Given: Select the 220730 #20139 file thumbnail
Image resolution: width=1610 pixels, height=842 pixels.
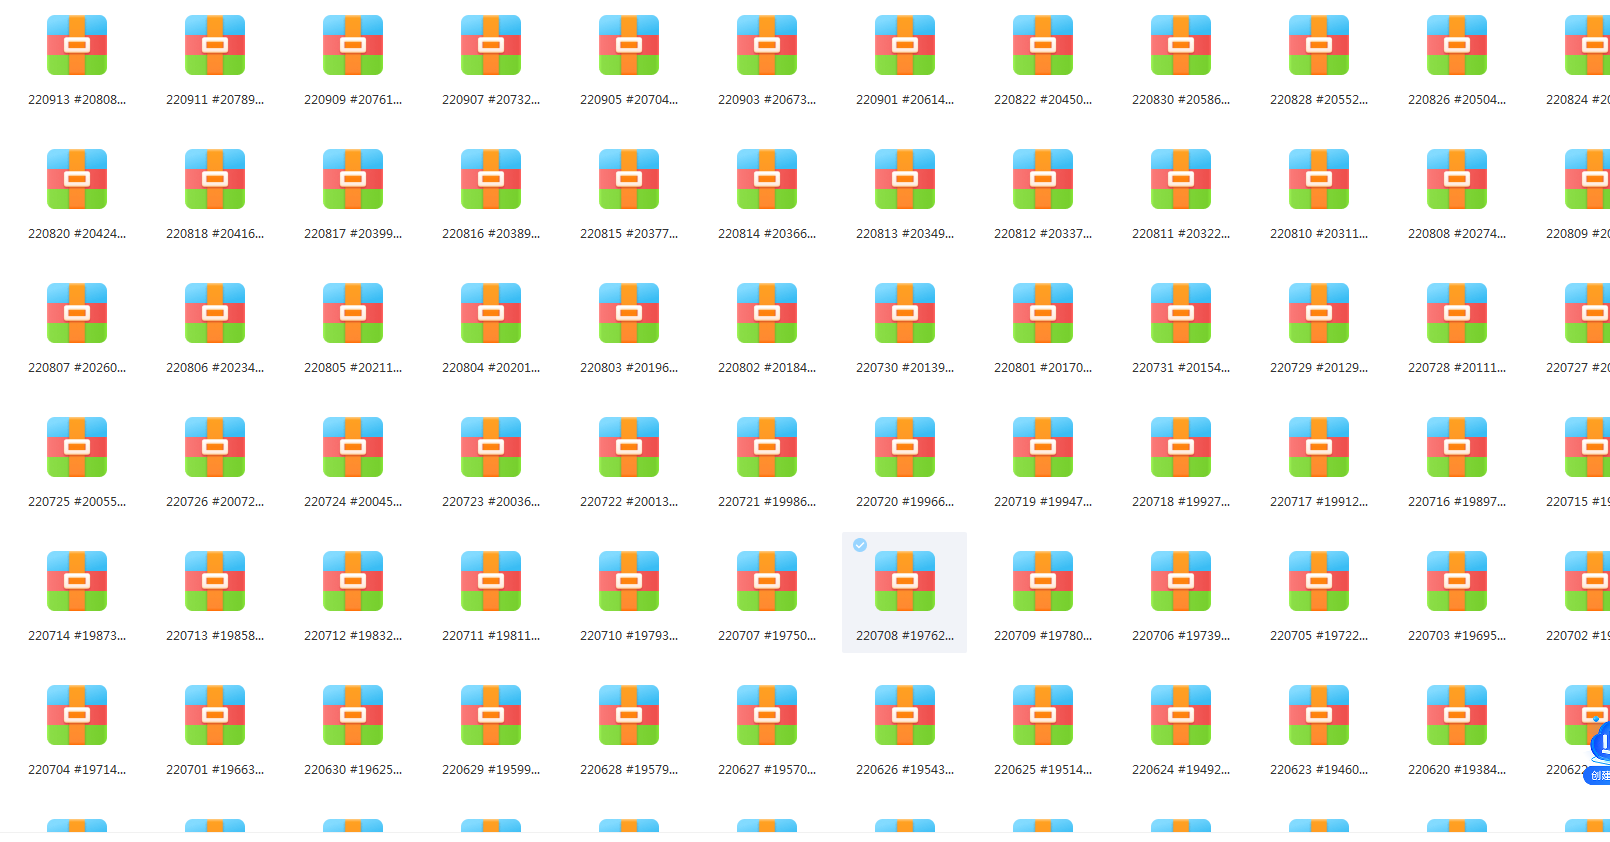Looking at the screenshot, I should tap(905, 314).
